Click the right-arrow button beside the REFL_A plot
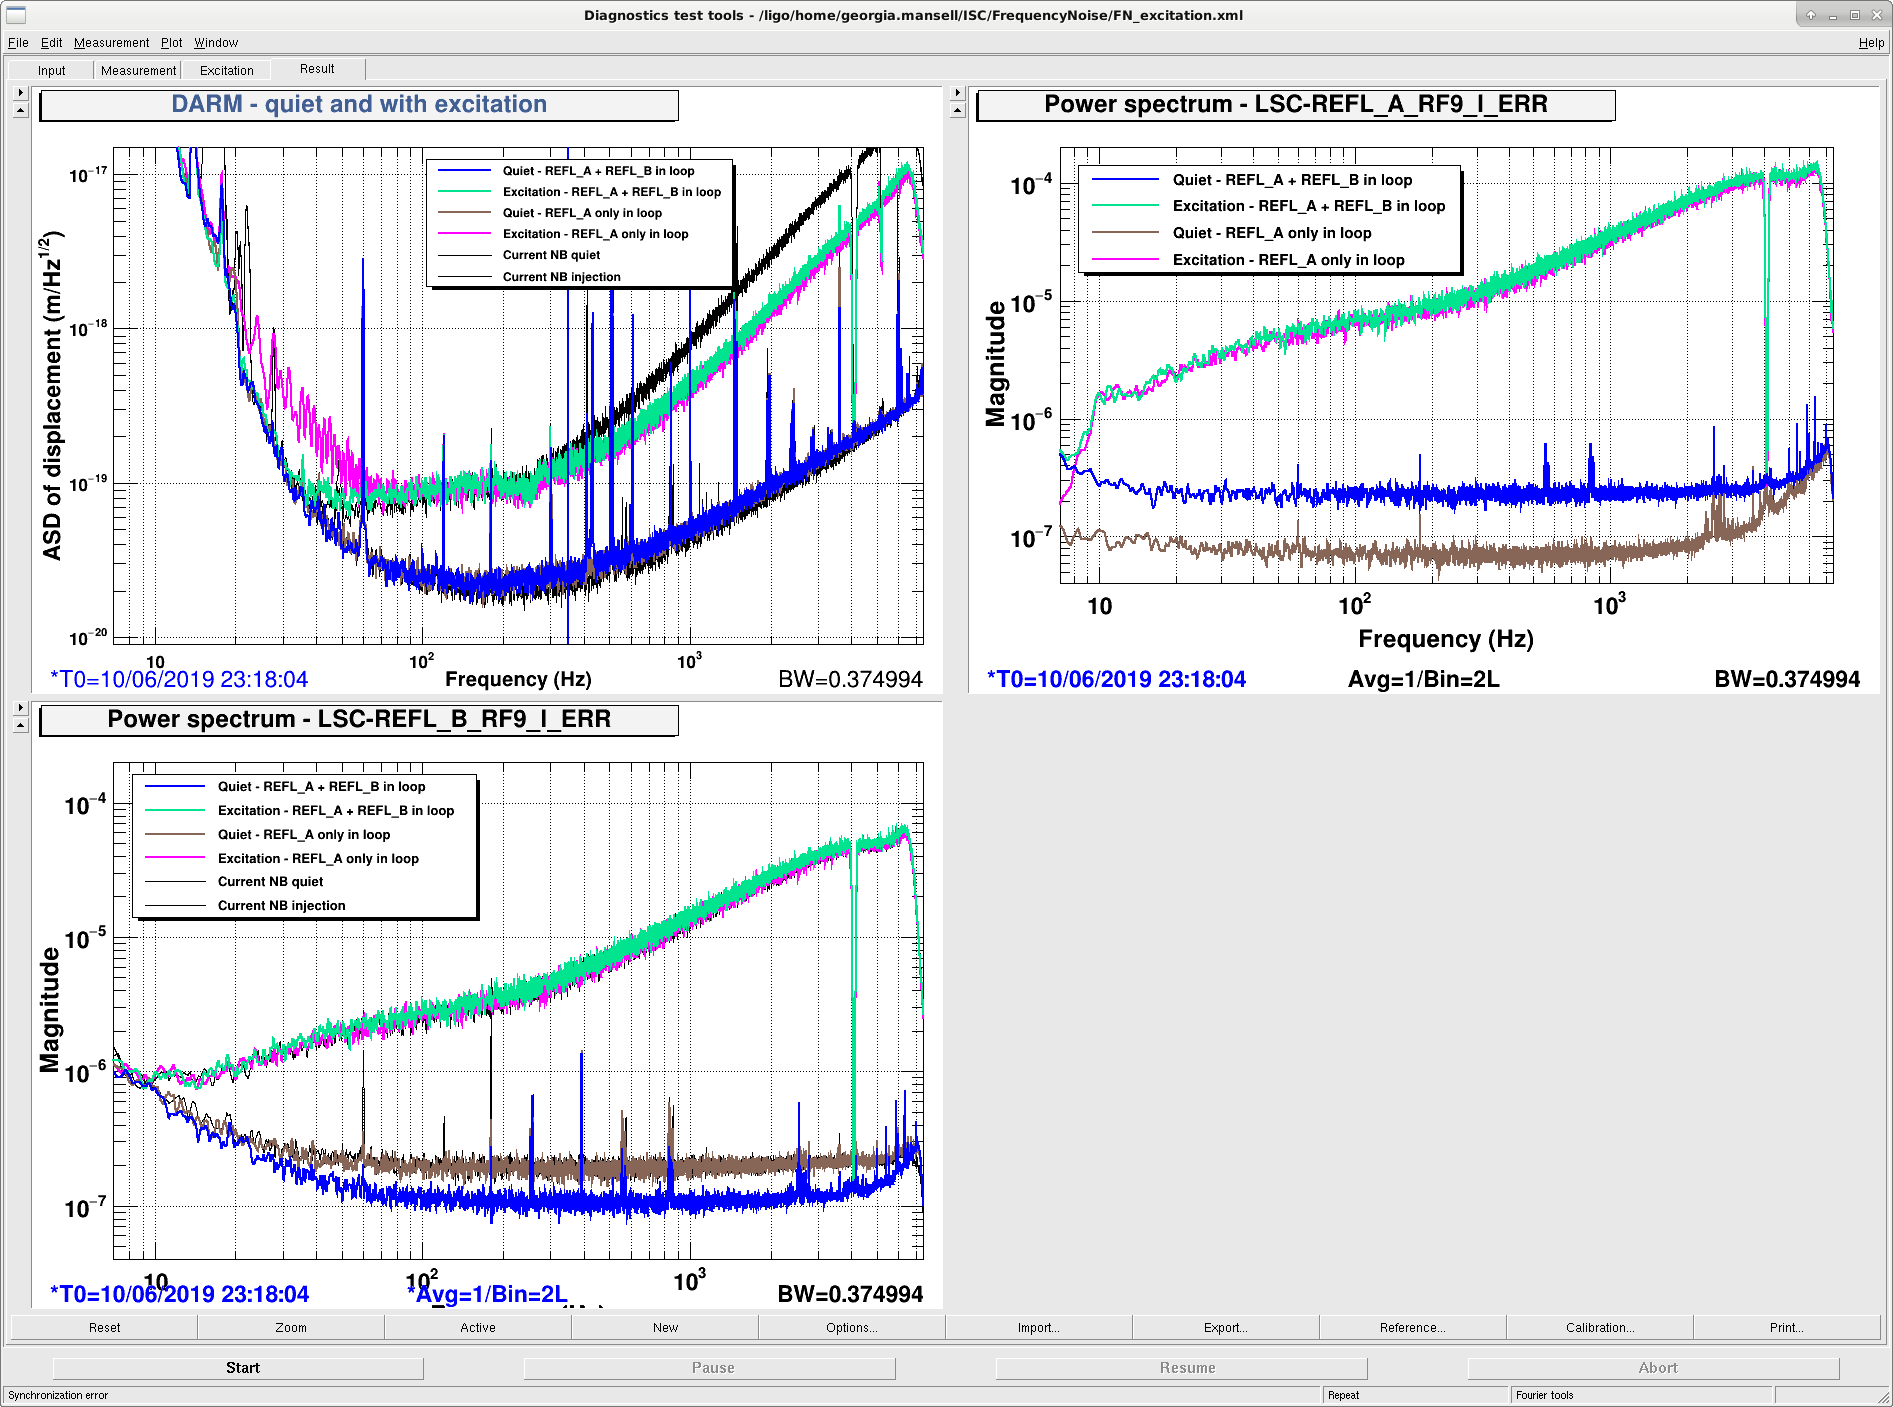1893x1407 pixels. (957, 92)
